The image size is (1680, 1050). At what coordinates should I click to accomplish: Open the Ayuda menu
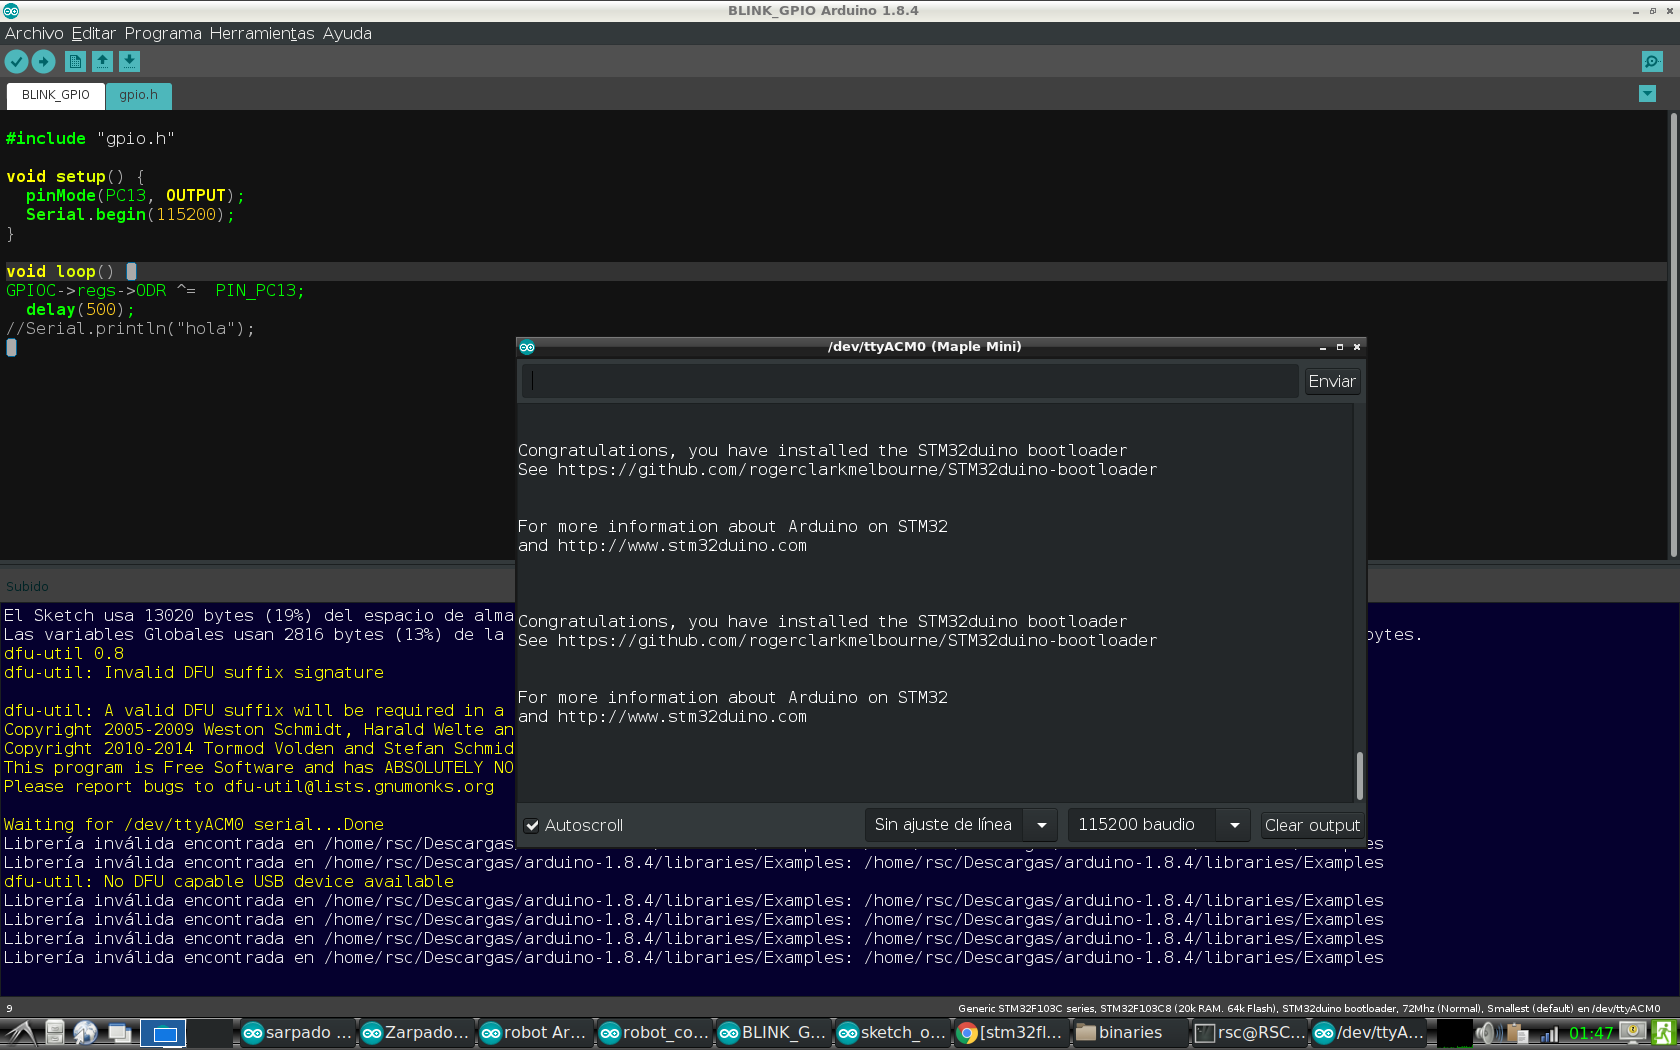[347, 33]
